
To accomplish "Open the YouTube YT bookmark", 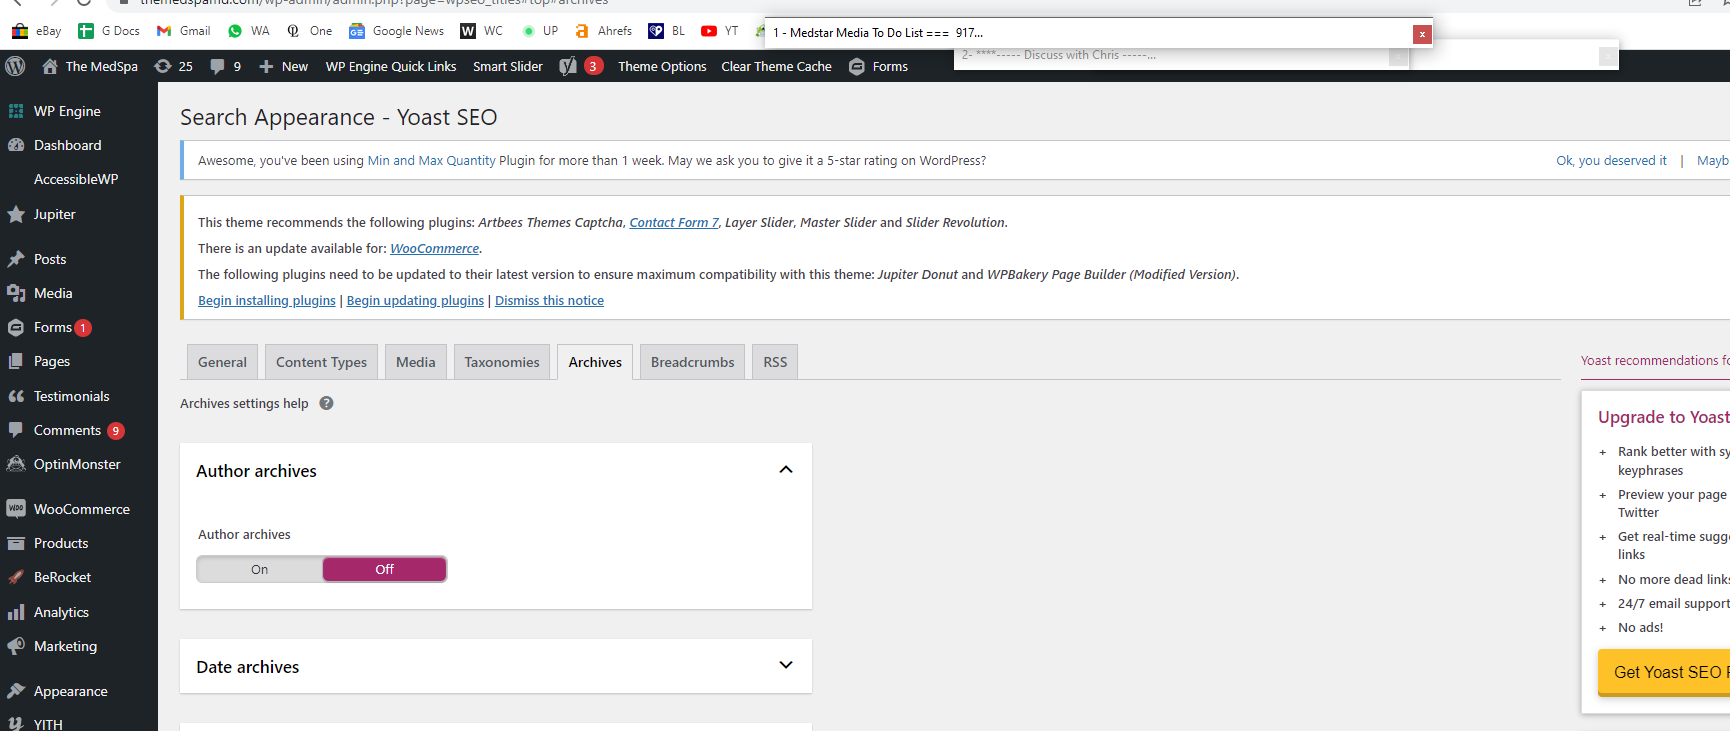I will (x=720, y=31).
